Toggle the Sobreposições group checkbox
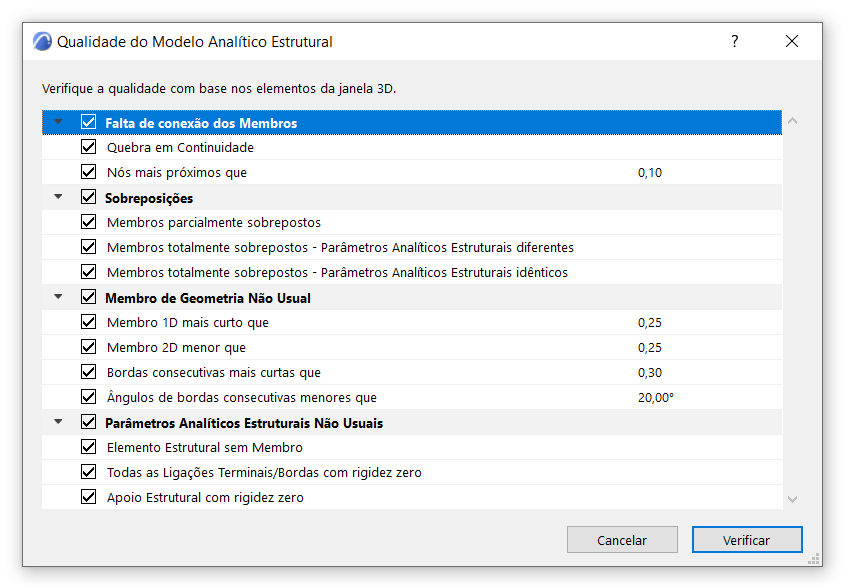The height and width of the screenshot is (587, 849). coord(89,197)
